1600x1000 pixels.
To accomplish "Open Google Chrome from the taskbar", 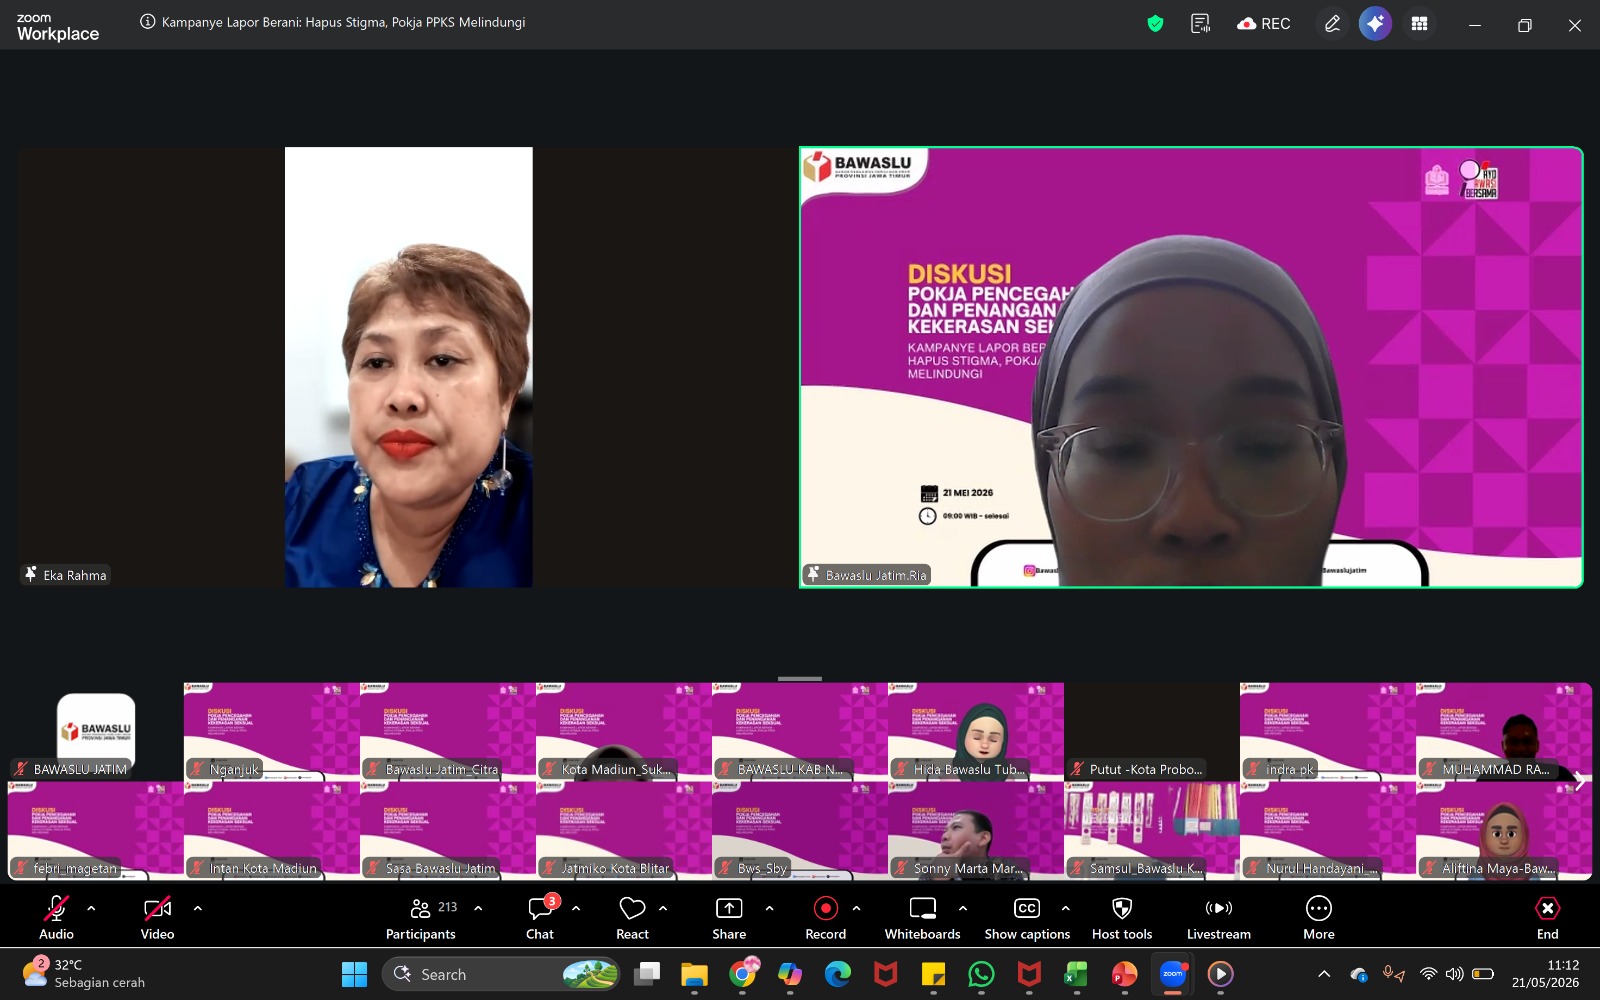I will click(743, 974).
